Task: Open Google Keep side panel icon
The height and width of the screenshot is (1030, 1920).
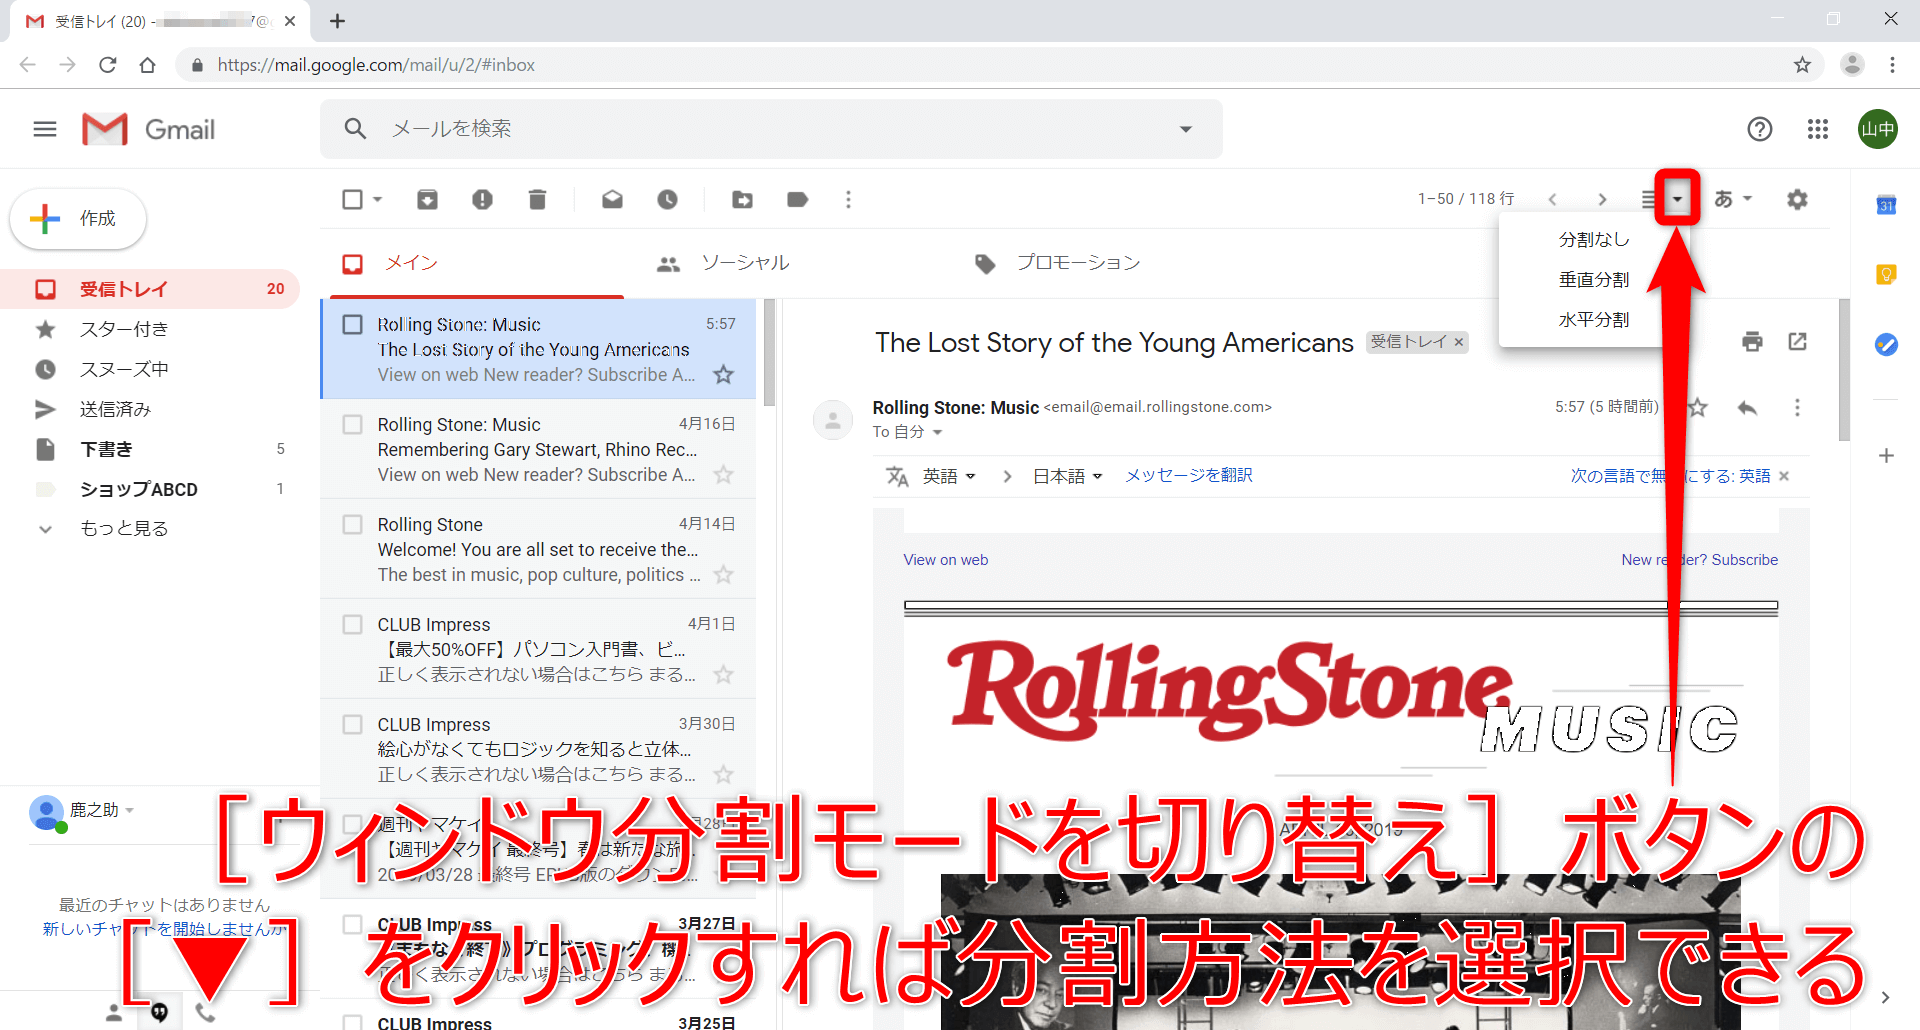Action: [1886, 274]
